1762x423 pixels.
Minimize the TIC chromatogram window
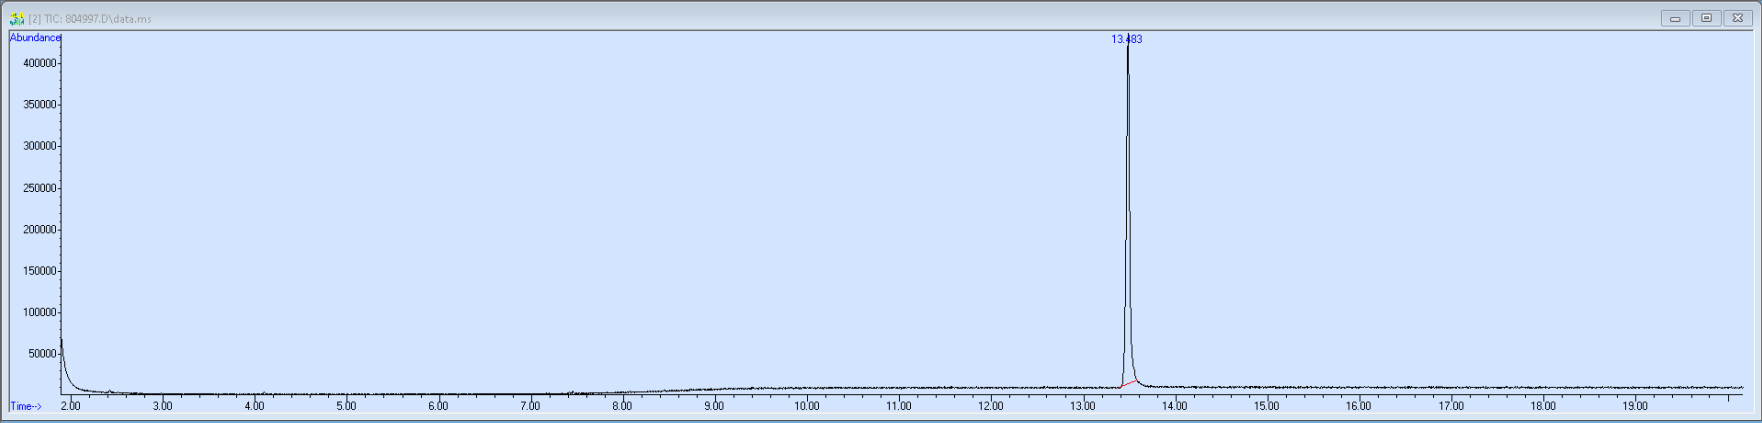tap(1675, 18)
